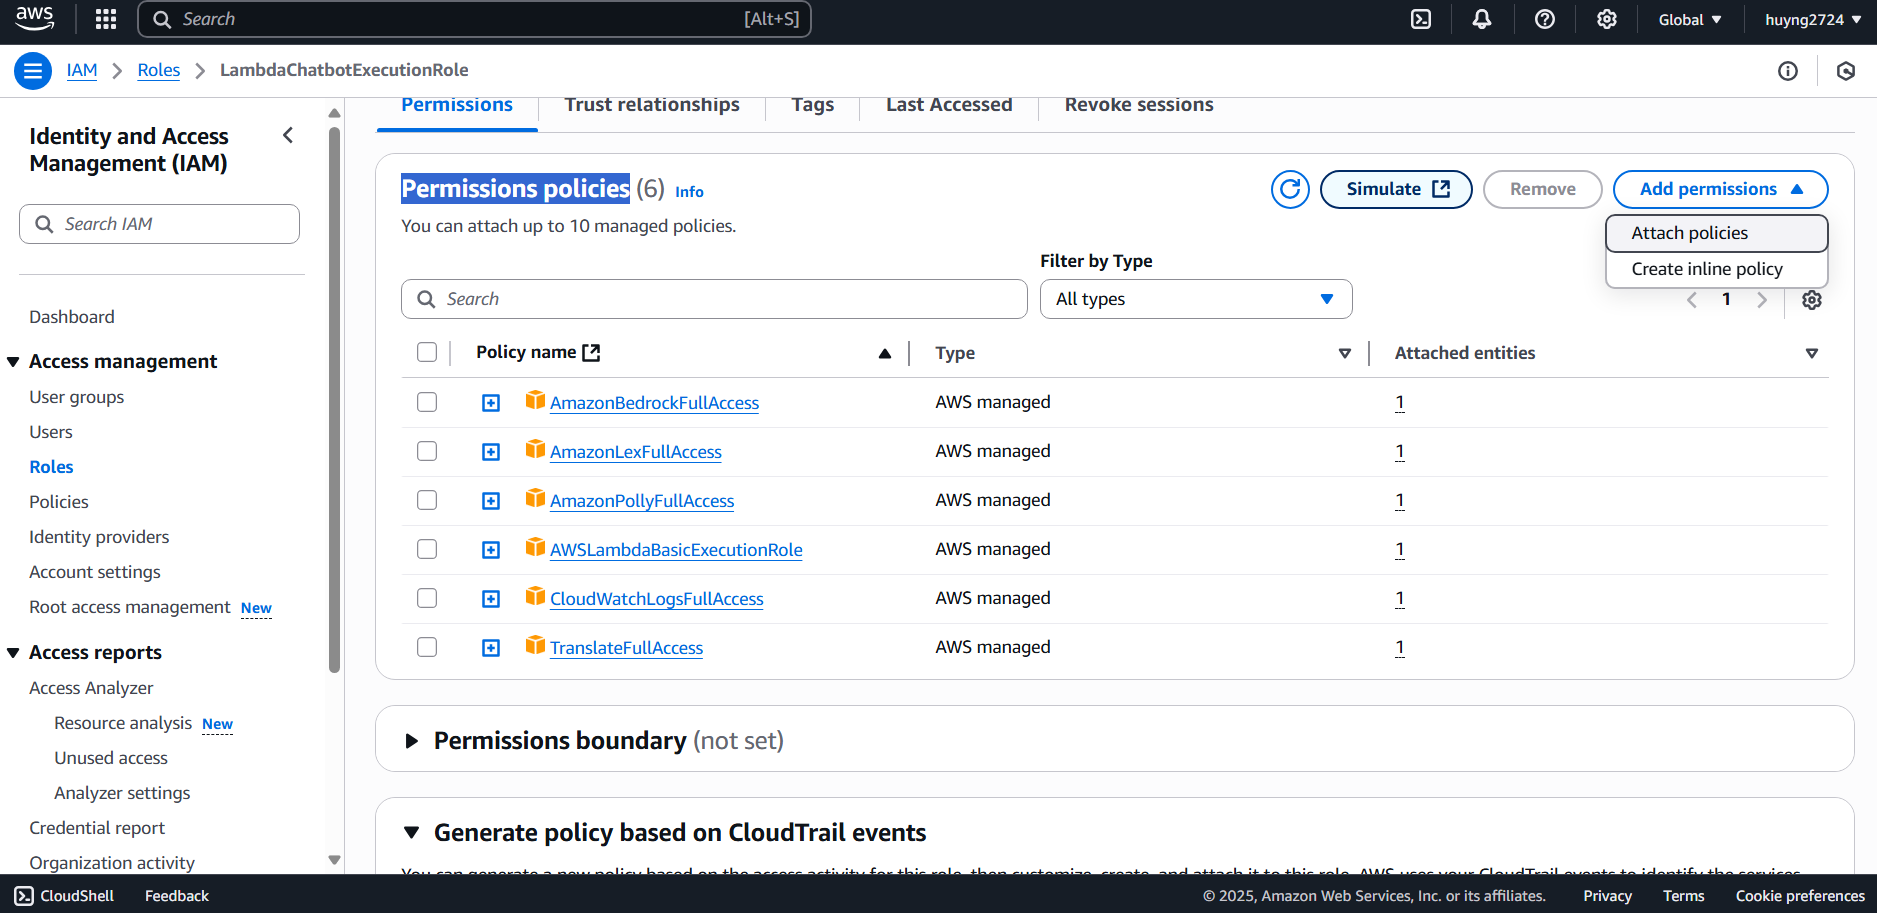Click the policies Search field
This screenshot has height=913, width=1877.
click(714, 299)
